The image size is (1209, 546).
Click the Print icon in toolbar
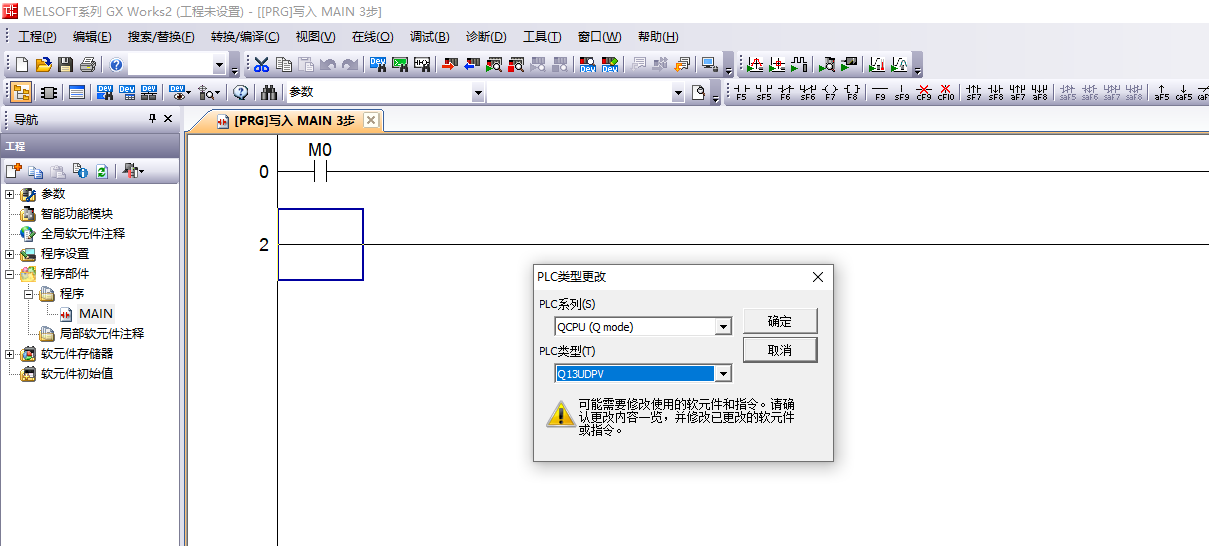click(x=87, y=65)
